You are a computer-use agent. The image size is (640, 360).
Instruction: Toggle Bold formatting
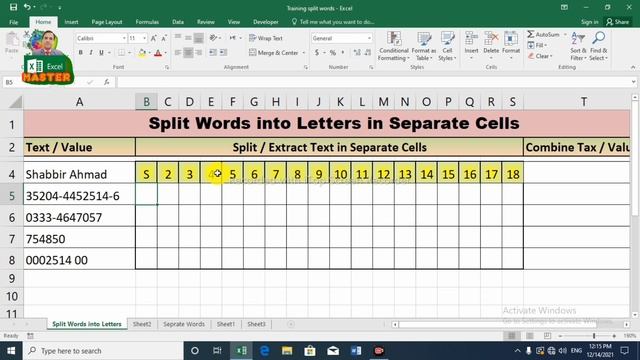coord(80,53)
